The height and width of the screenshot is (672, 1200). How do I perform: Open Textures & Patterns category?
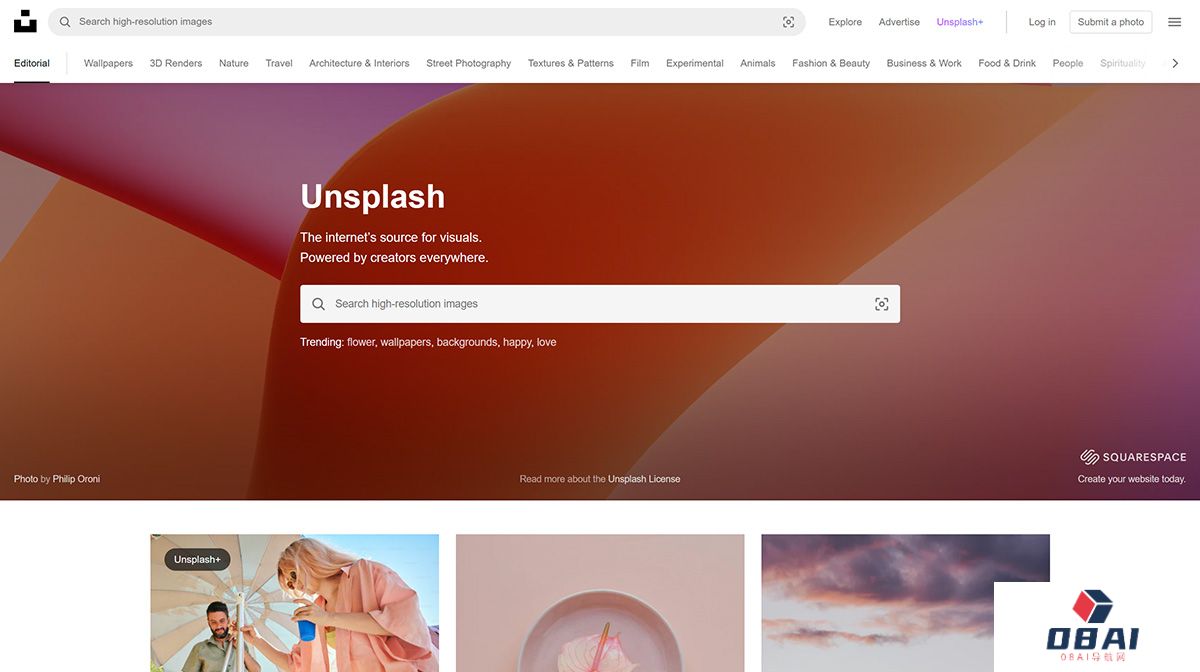click(571, 63)
